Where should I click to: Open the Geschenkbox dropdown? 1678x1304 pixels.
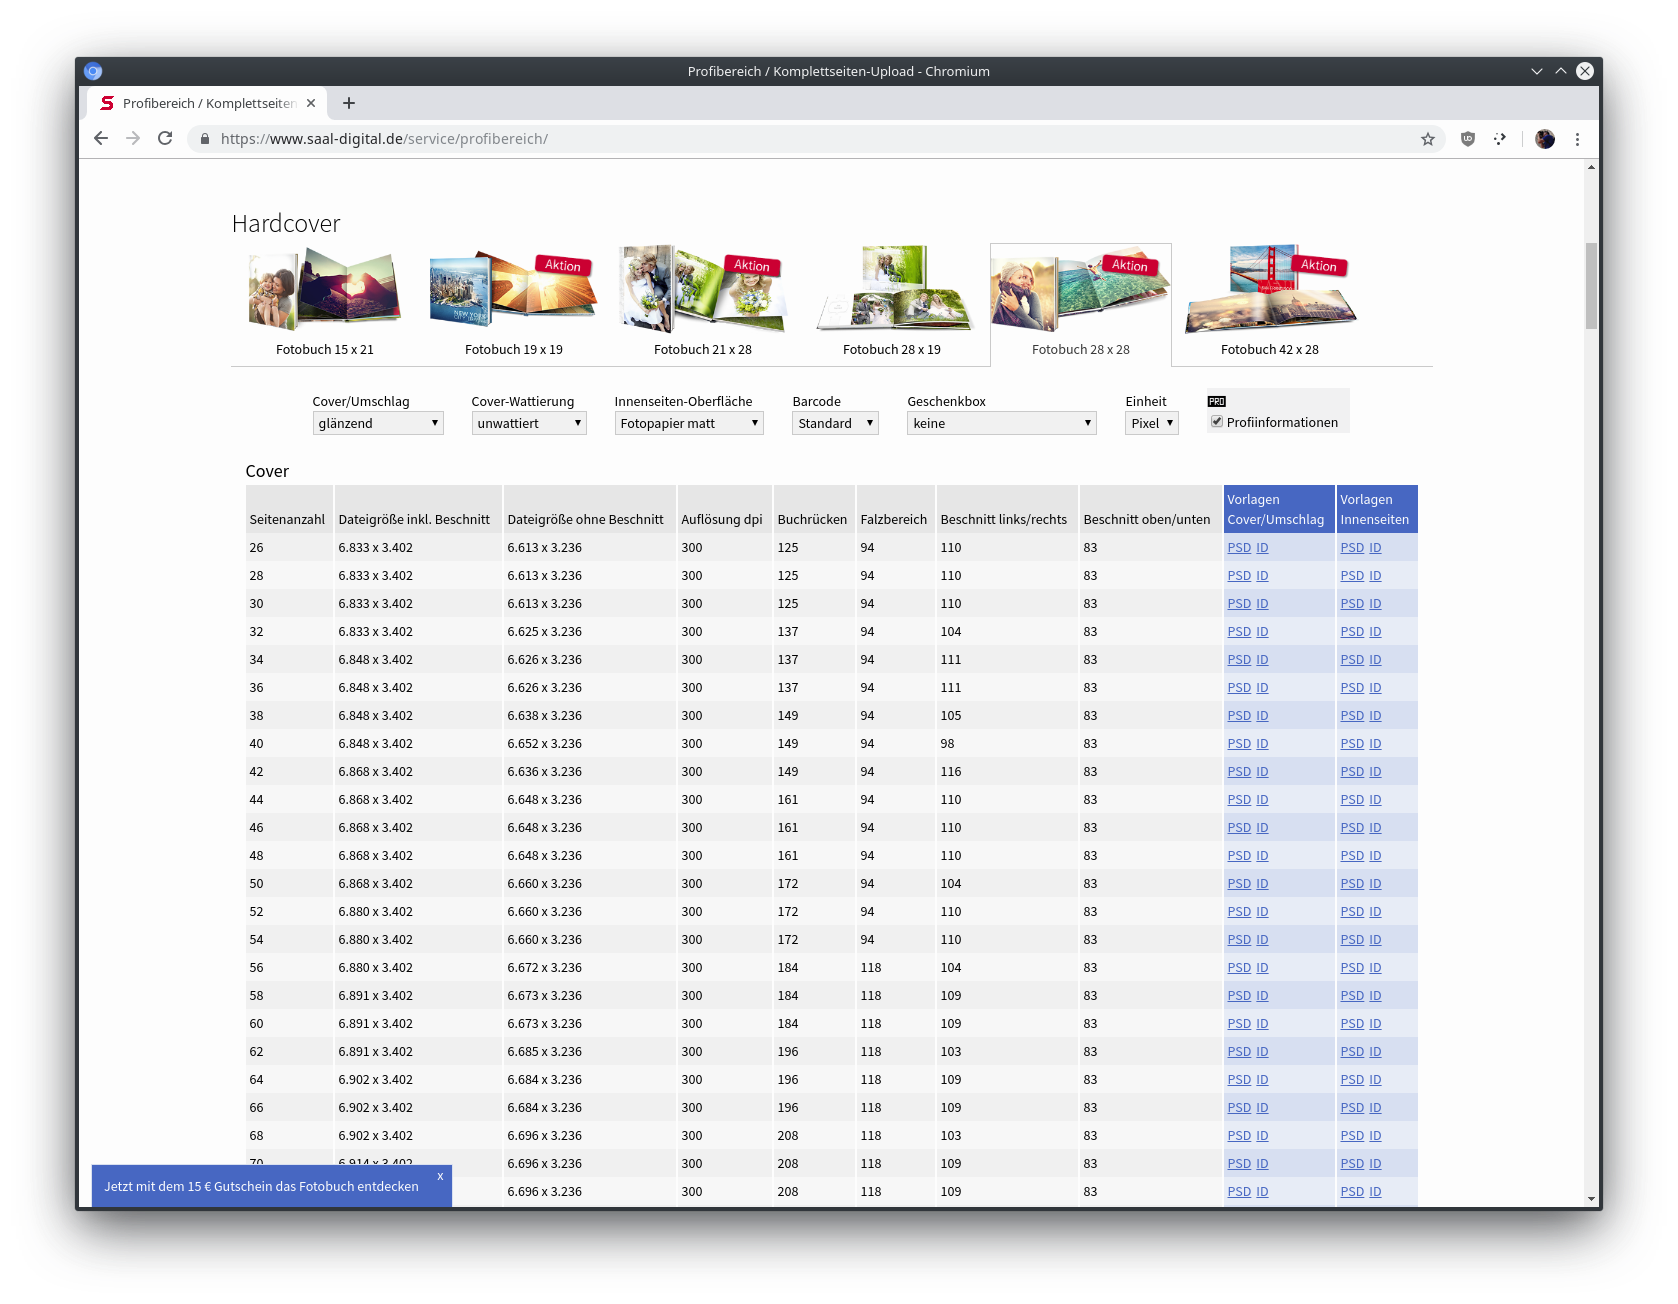pos(1001,423)
